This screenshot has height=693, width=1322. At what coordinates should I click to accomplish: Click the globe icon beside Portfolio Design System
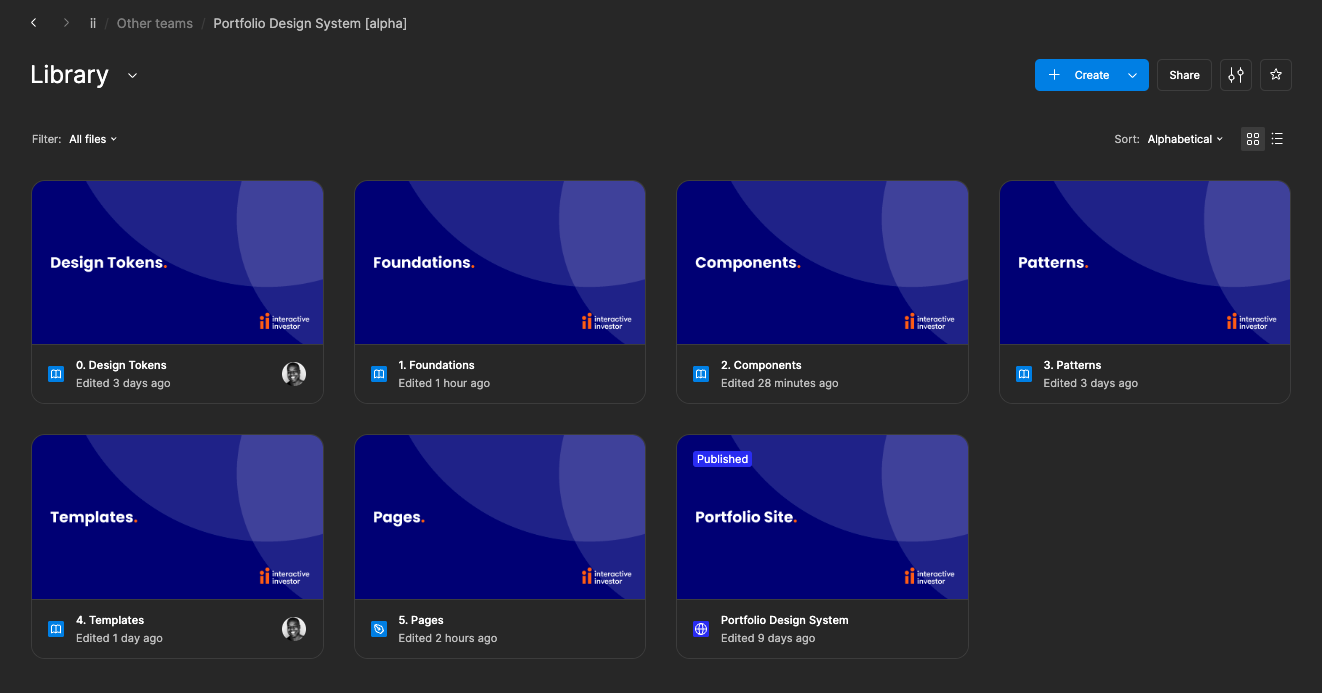(701, 629)
